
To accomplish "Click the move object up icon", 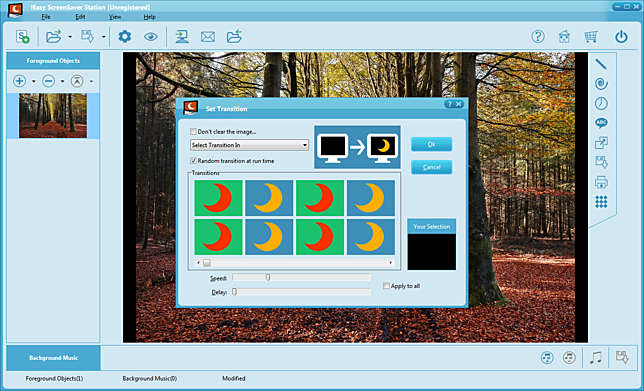I will 77,81.
